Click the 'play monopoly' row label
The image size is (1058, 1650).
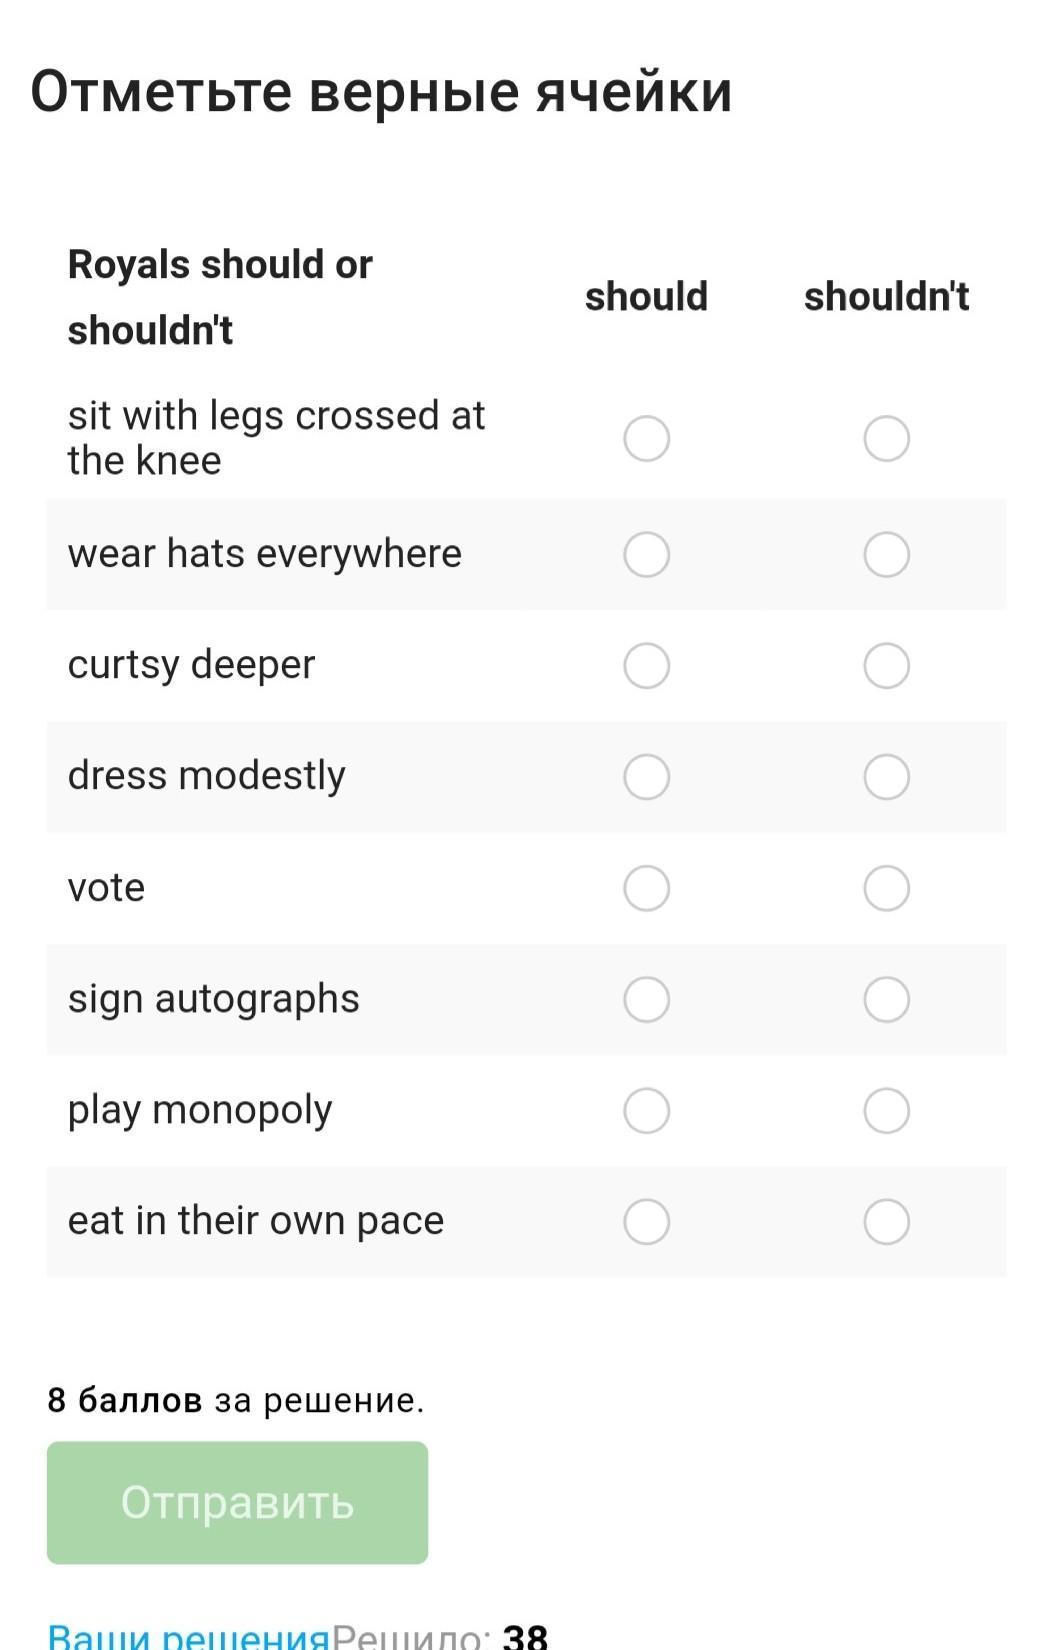pyautogui.click(x=200, y=1110)
